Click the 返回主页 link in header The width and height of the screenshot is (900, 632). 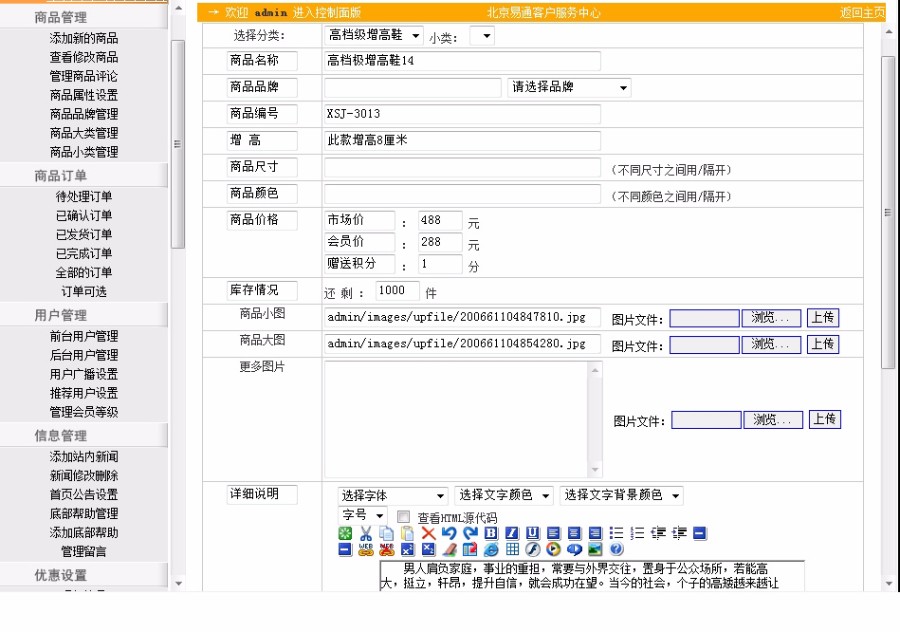pyautogui.click(x=862, y=13)
